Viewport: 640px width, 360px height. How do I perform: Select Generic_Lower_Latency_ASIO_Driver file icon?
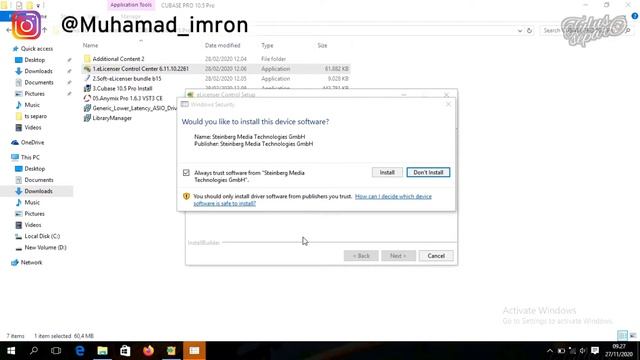point(87,108)
